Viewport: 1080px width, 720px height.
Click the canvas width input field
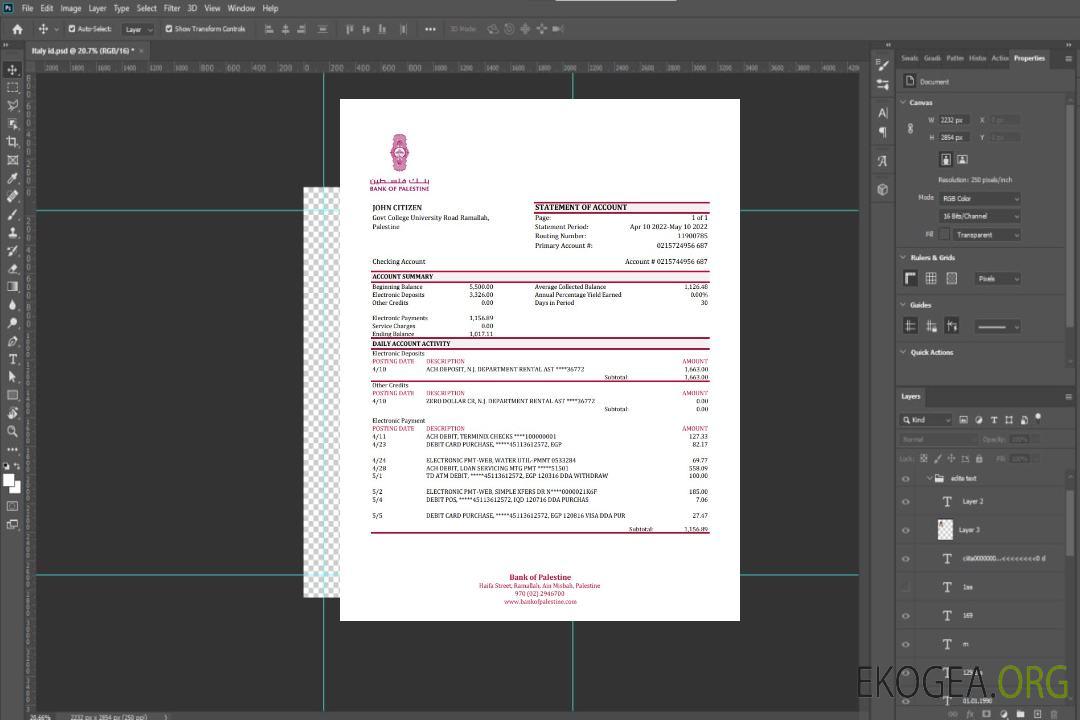pos(953,120)
